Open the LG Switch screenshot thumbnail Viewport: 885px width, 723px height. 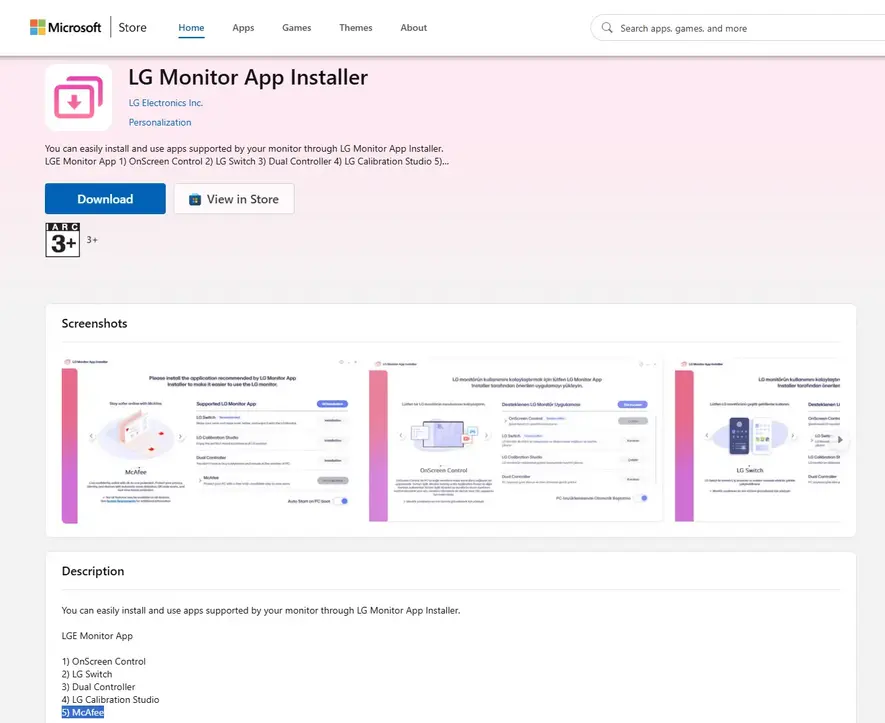tap(757, 440)
